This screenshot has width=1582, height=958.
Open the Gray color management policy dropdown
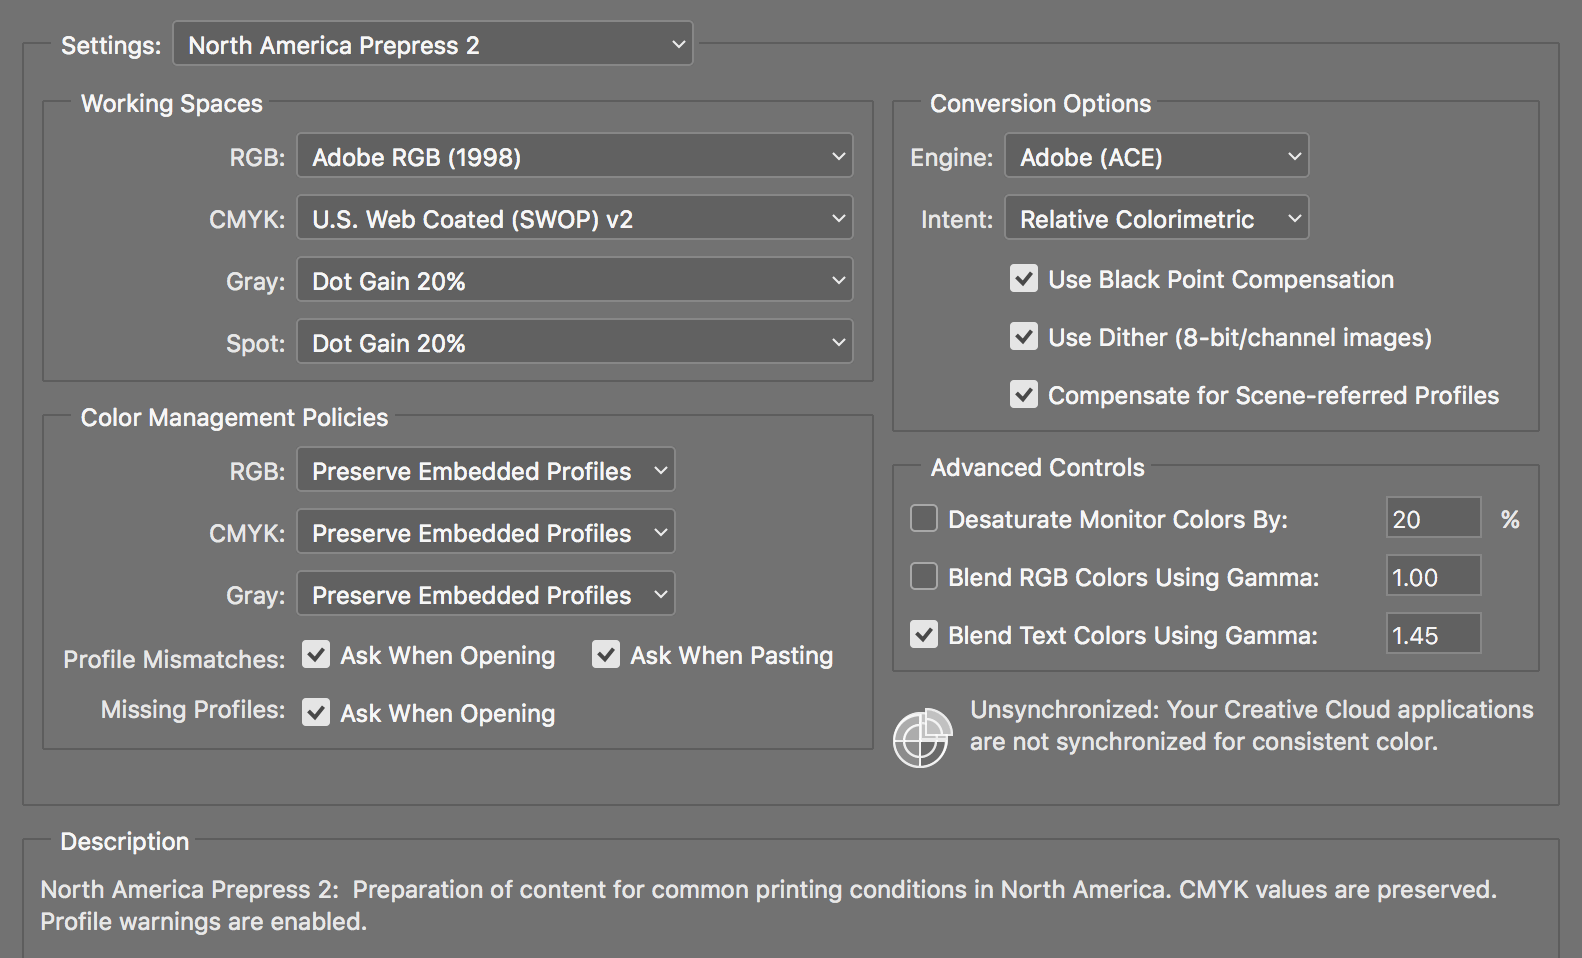pyautogui.click(x=485, y=594)
